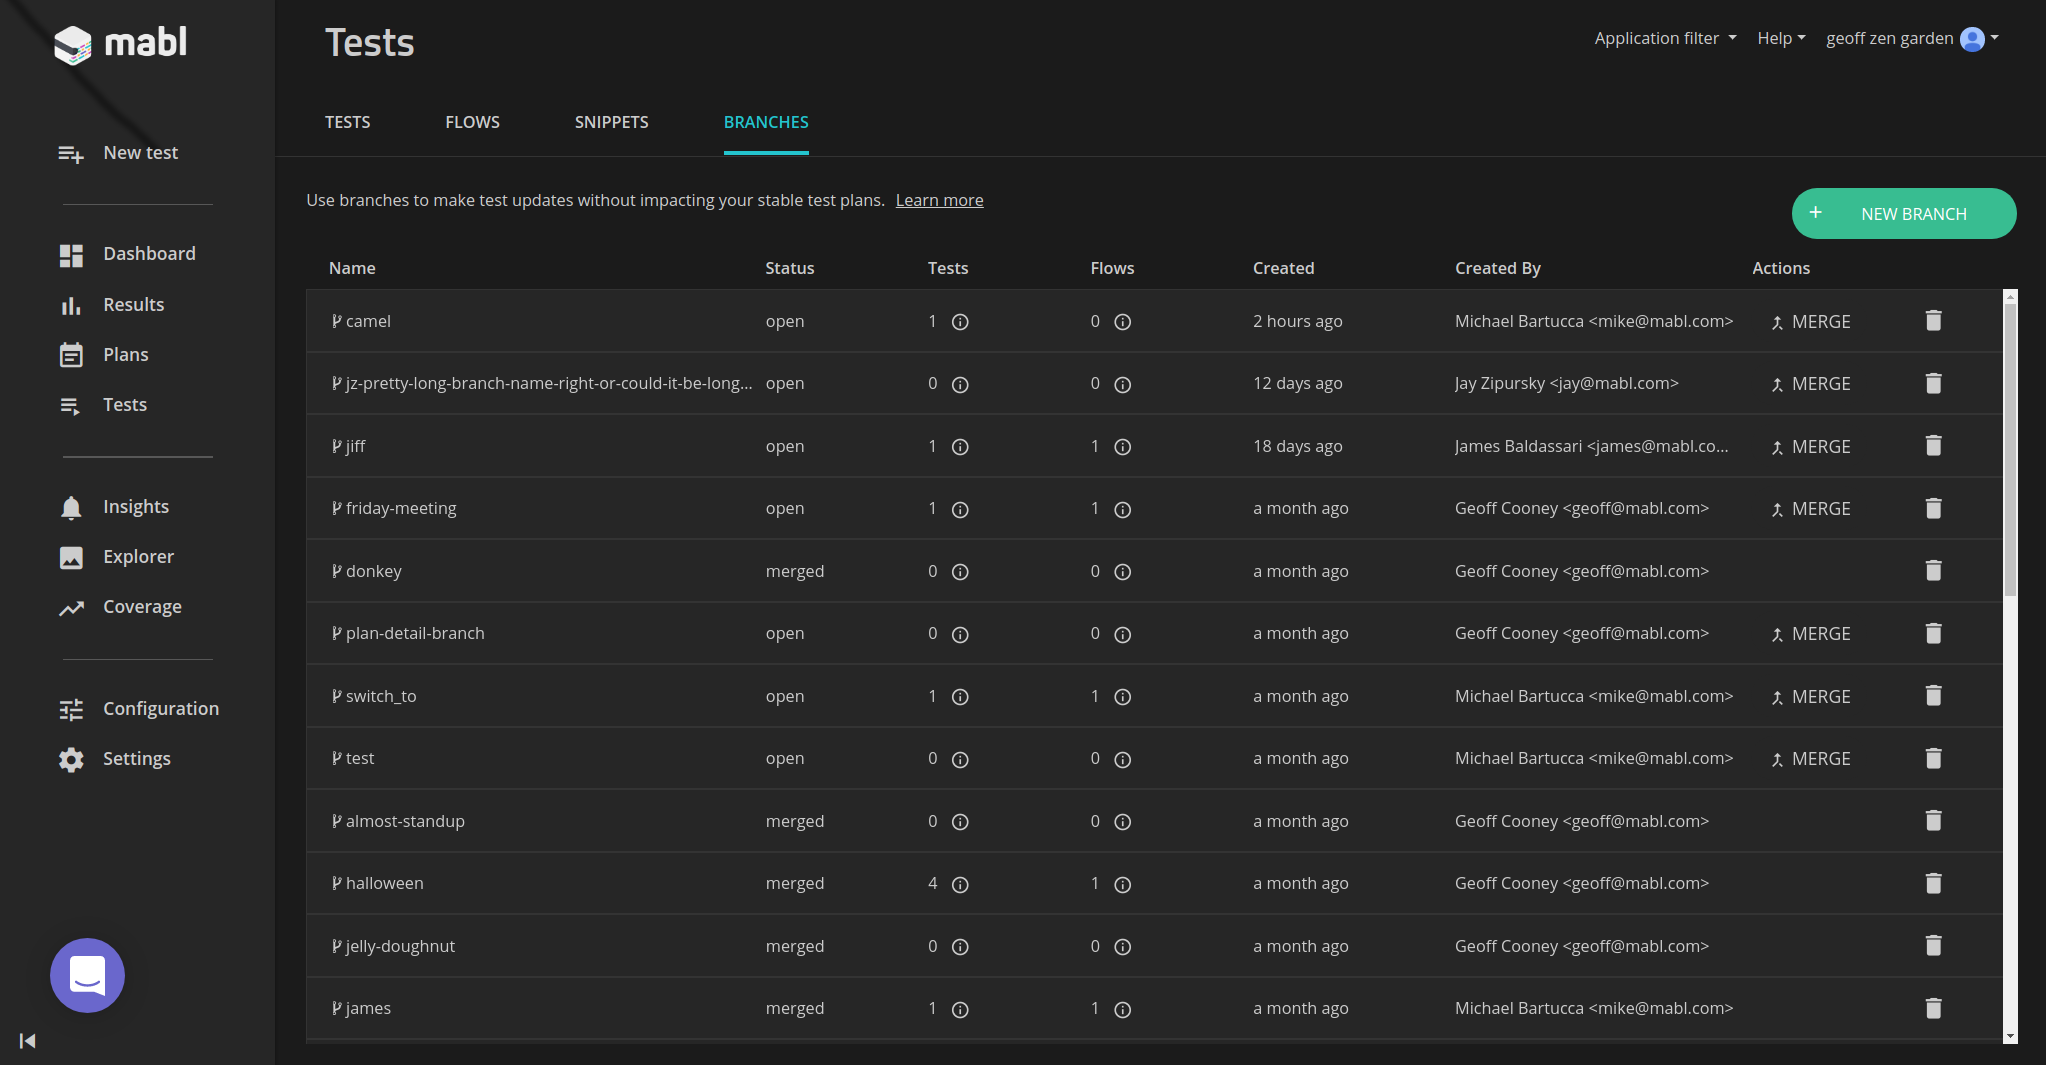Create a new branch
The height and width of the screenshot is (1065, 2046).
(x=1903, y=214)
